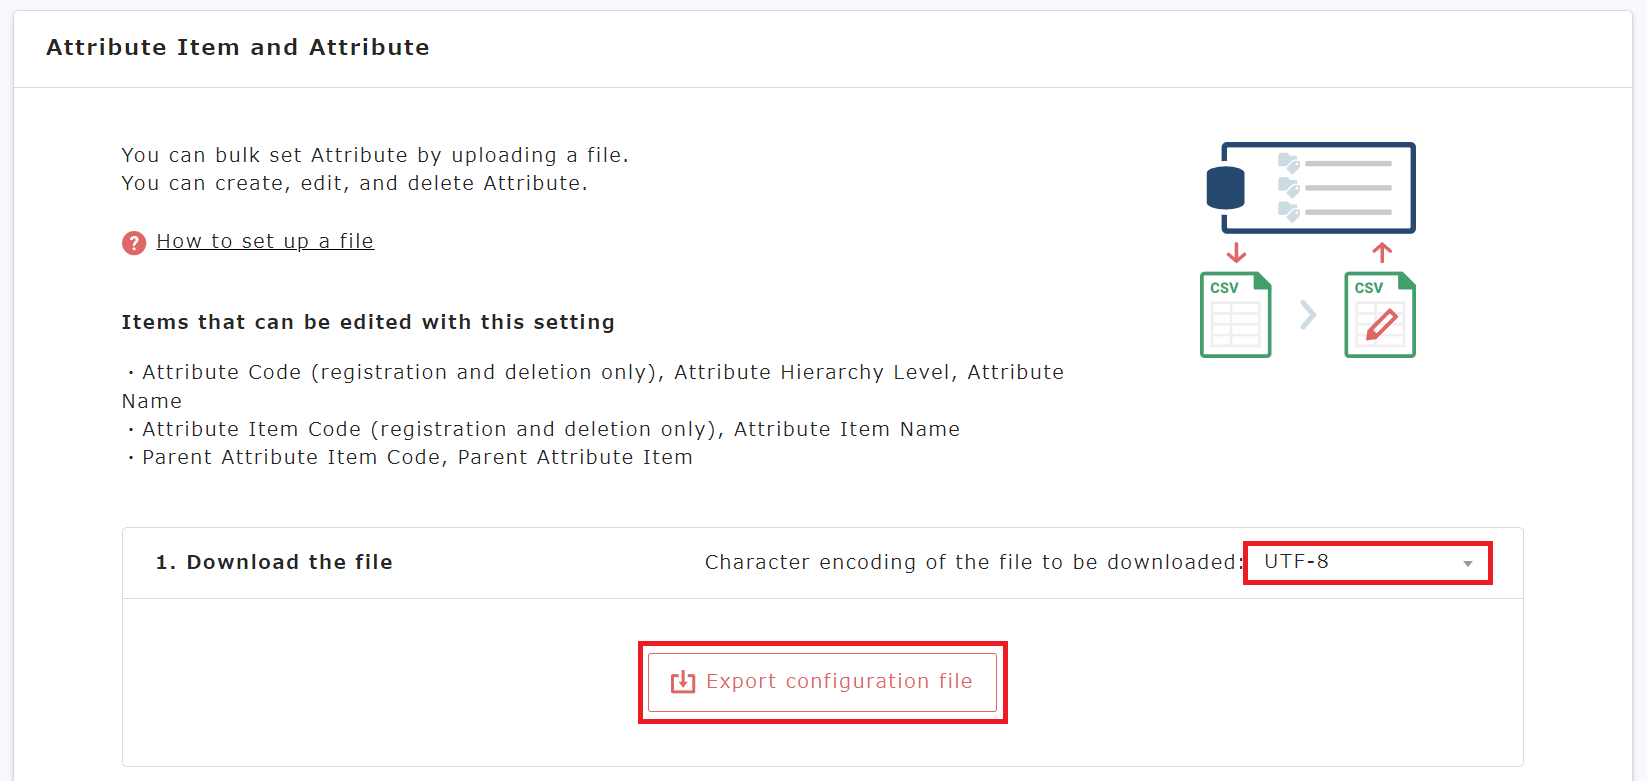
Task: Click the "Parent Attribute Item Code" bullet line
Action: [416, 457]
